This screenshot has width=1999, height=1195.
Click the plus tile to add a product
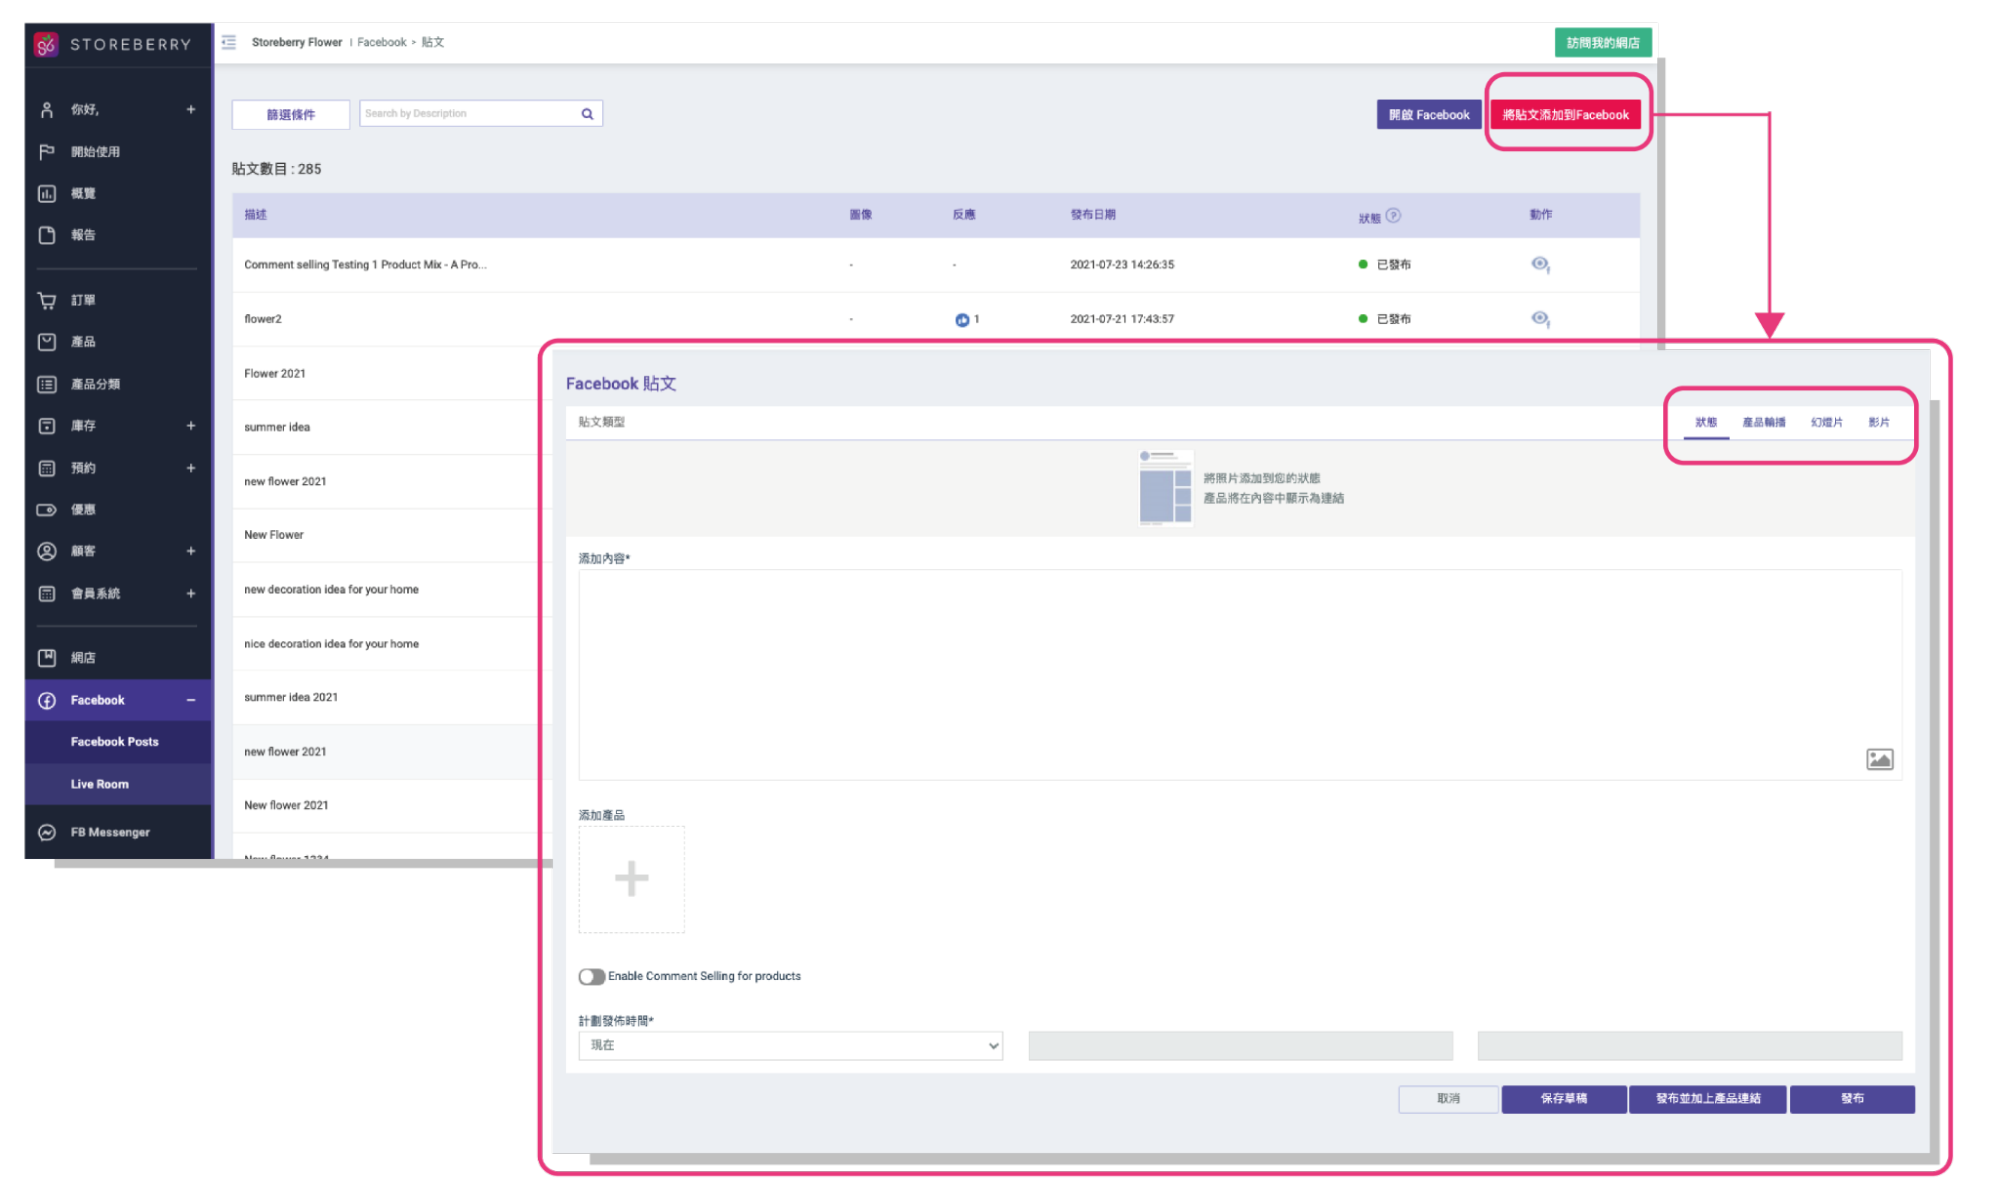tap(631, 879)
